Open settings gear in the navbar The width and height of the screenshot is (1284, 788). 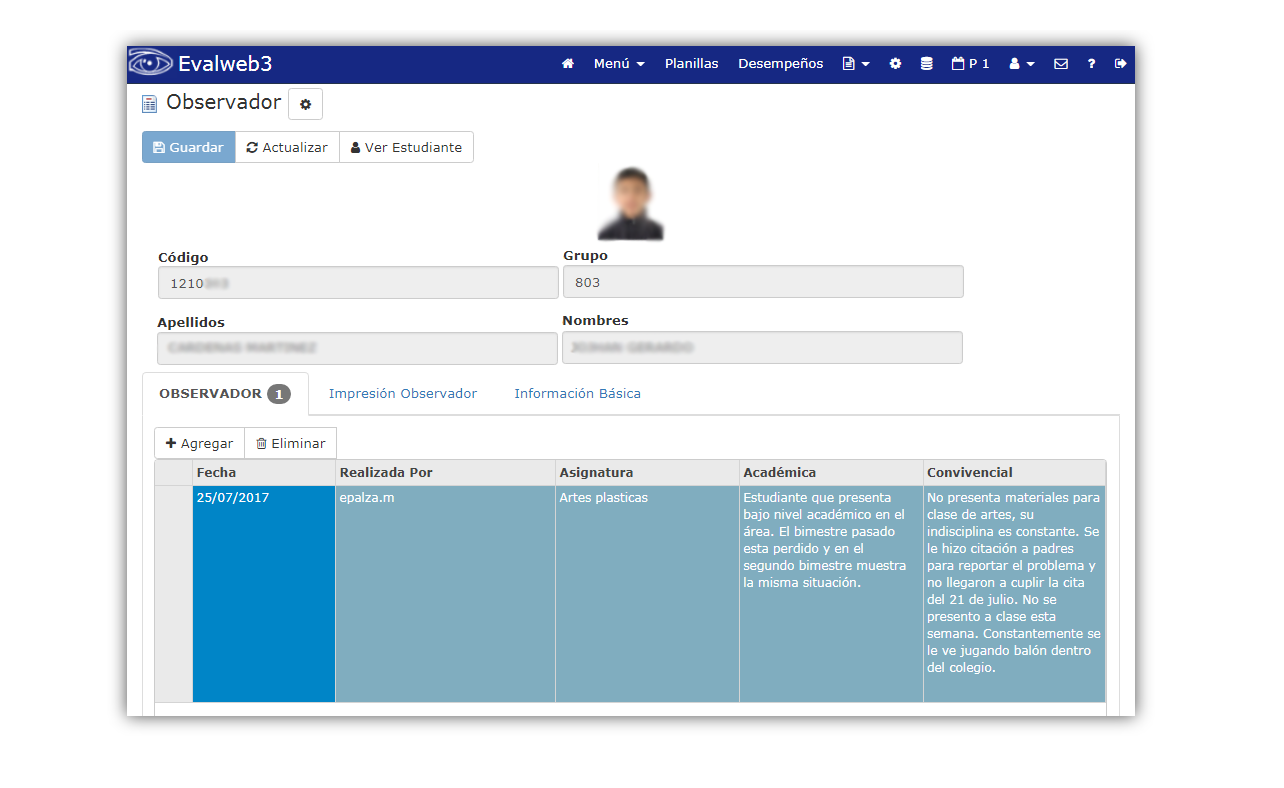(x=895, y=64)
